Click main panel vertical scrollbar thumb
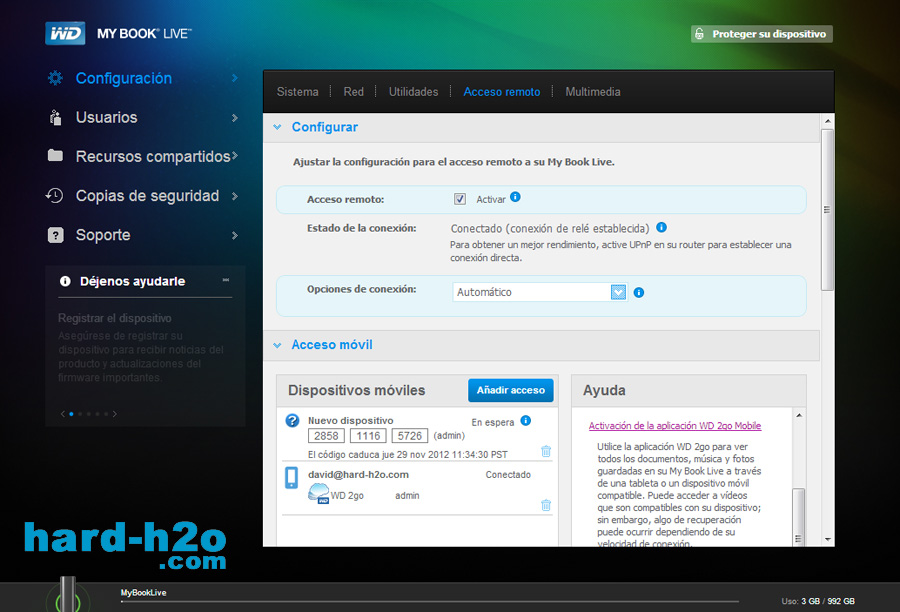The image size is (900, 612). [827, 210]
